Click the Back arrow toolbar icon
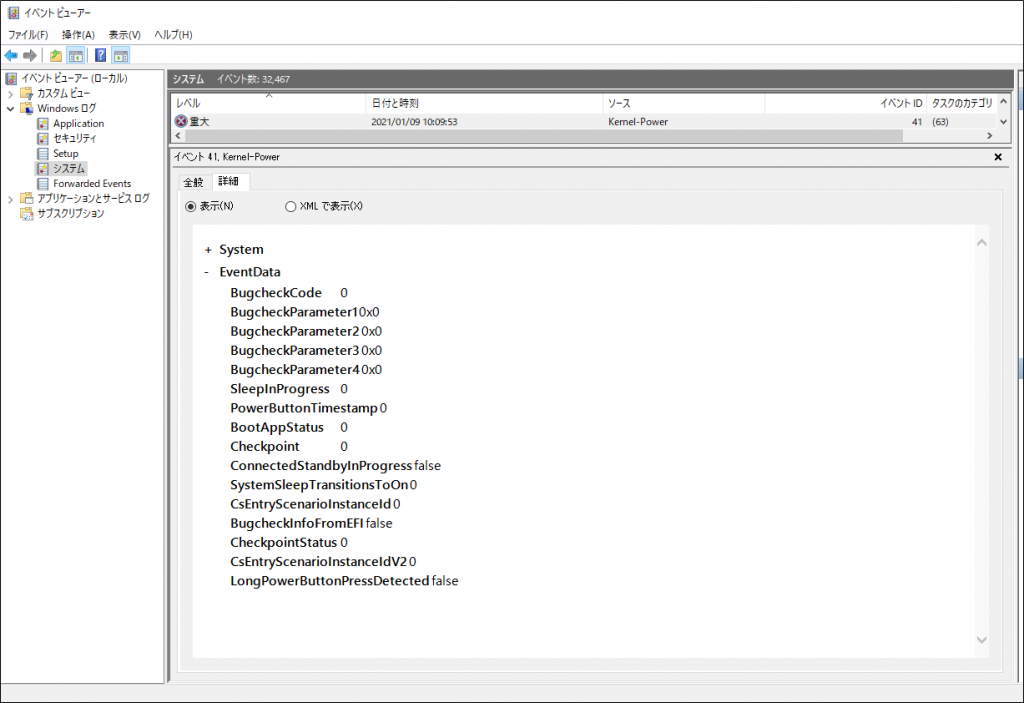Screen dimensions: 1024x703 pyautogui.click(x=10, y=56)
